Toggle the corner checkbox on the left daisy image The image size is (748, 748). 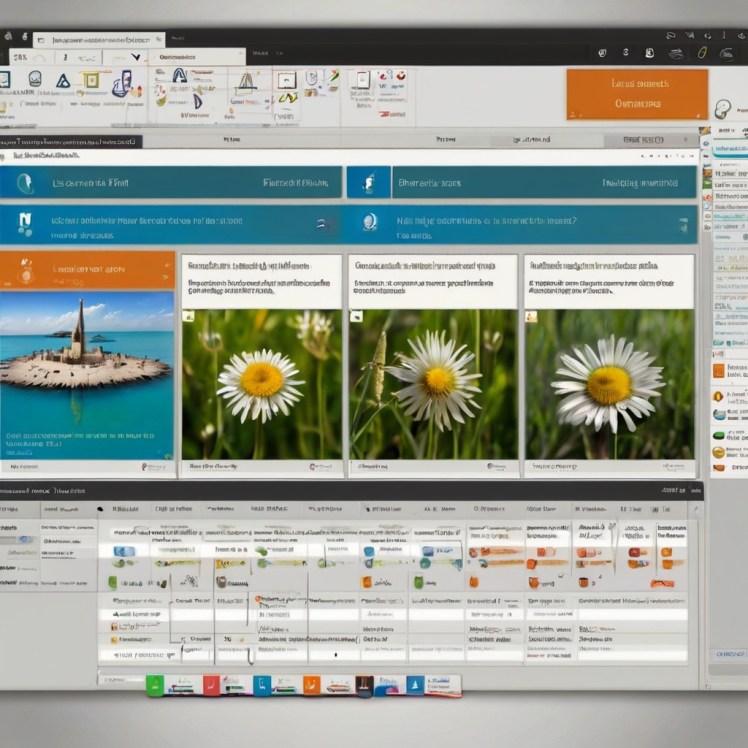coord(187,317)
